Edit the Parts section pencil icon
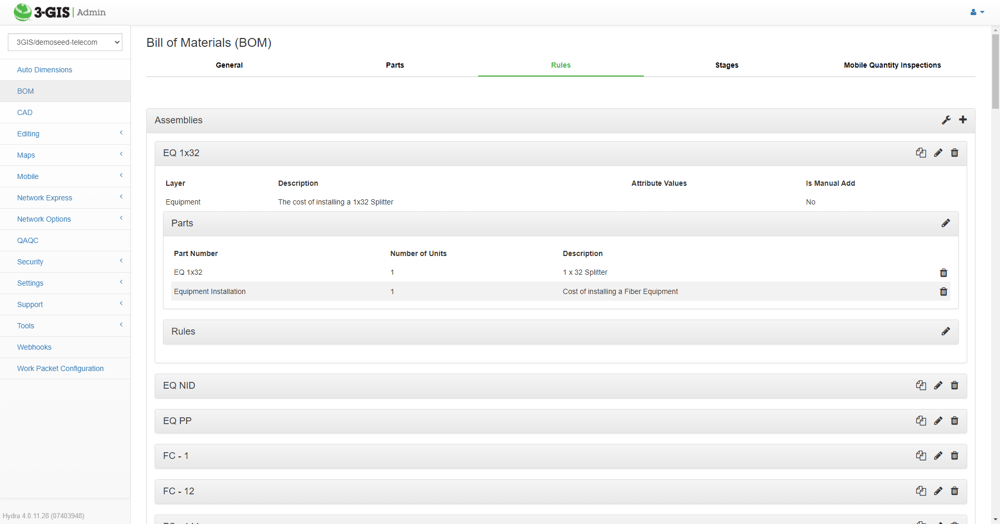Screen dimensions: 1000x524 946,223
